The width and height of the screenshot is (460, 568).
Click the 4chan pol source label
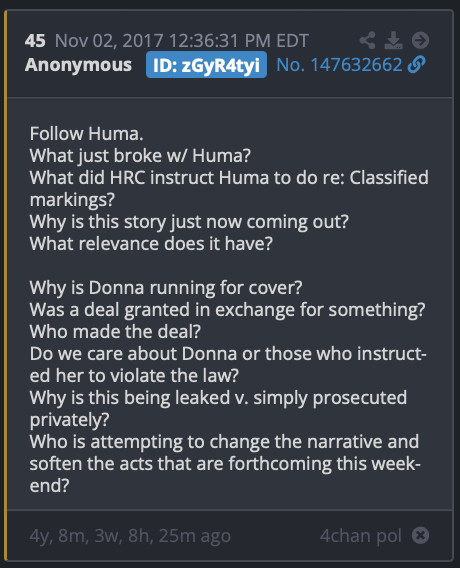tap(361, 535)
